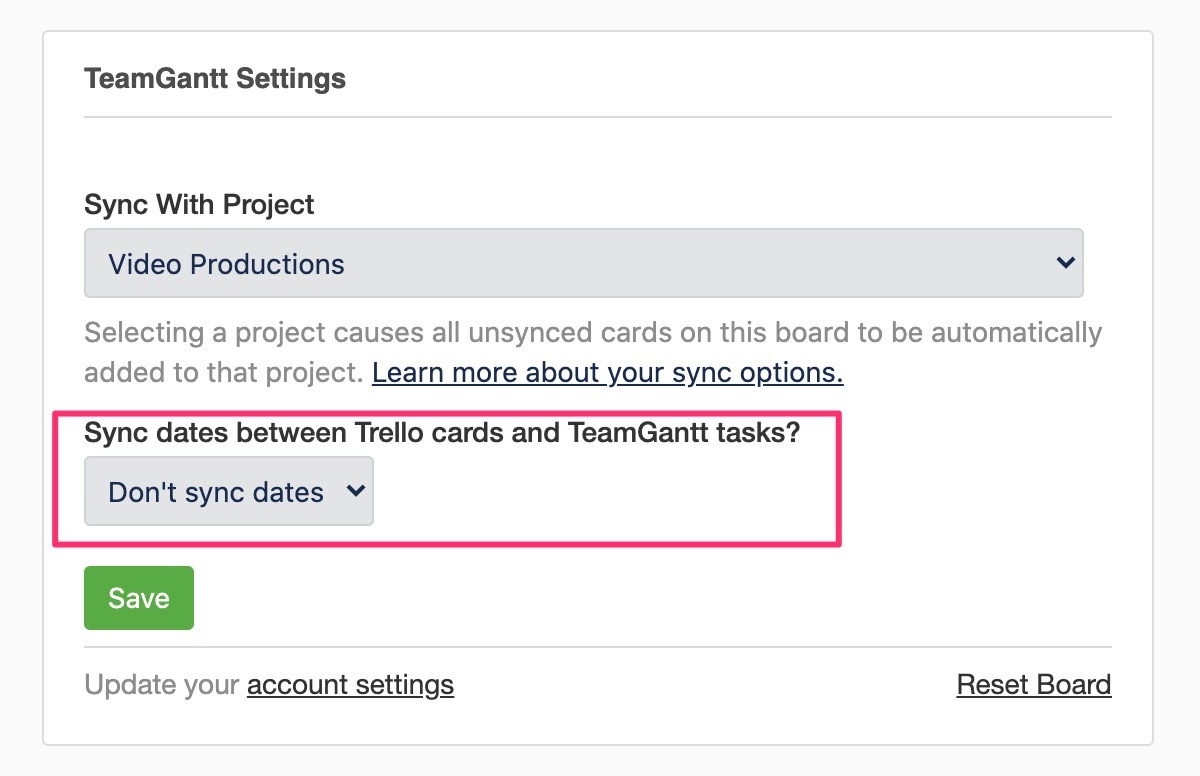The width and height of the screenshot is (1200, 776).
Task: Click the TeamGantt Settings heading
Action: (x=215, y=79)
